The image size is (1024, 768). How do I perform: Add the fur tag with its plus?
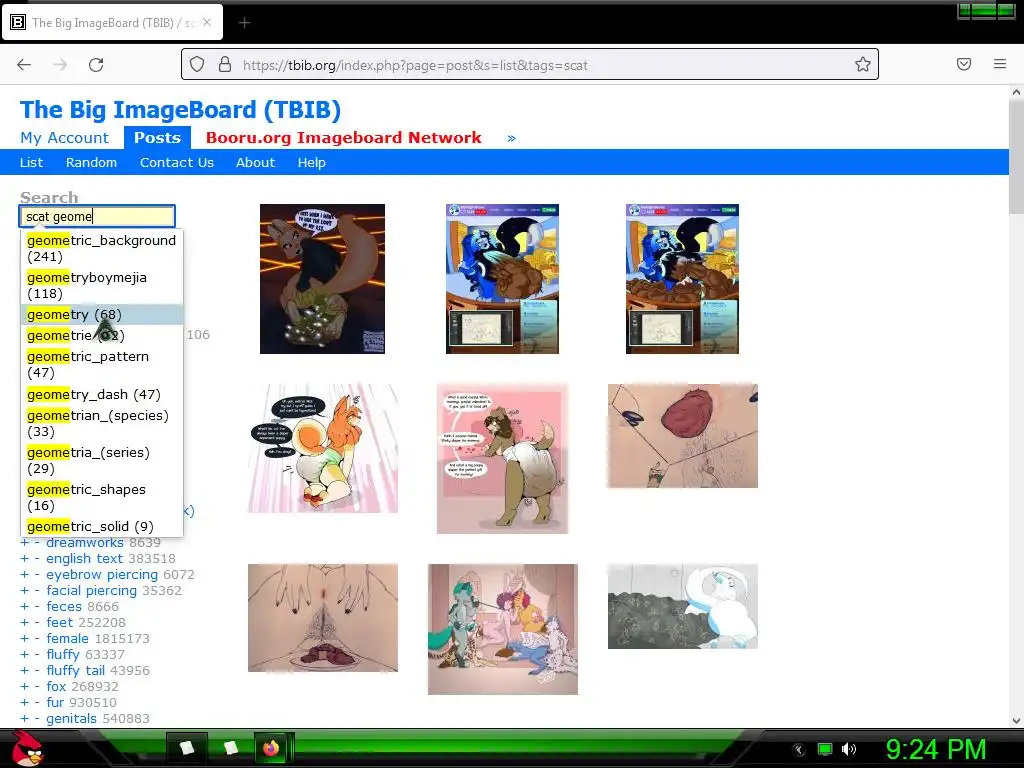25,703
